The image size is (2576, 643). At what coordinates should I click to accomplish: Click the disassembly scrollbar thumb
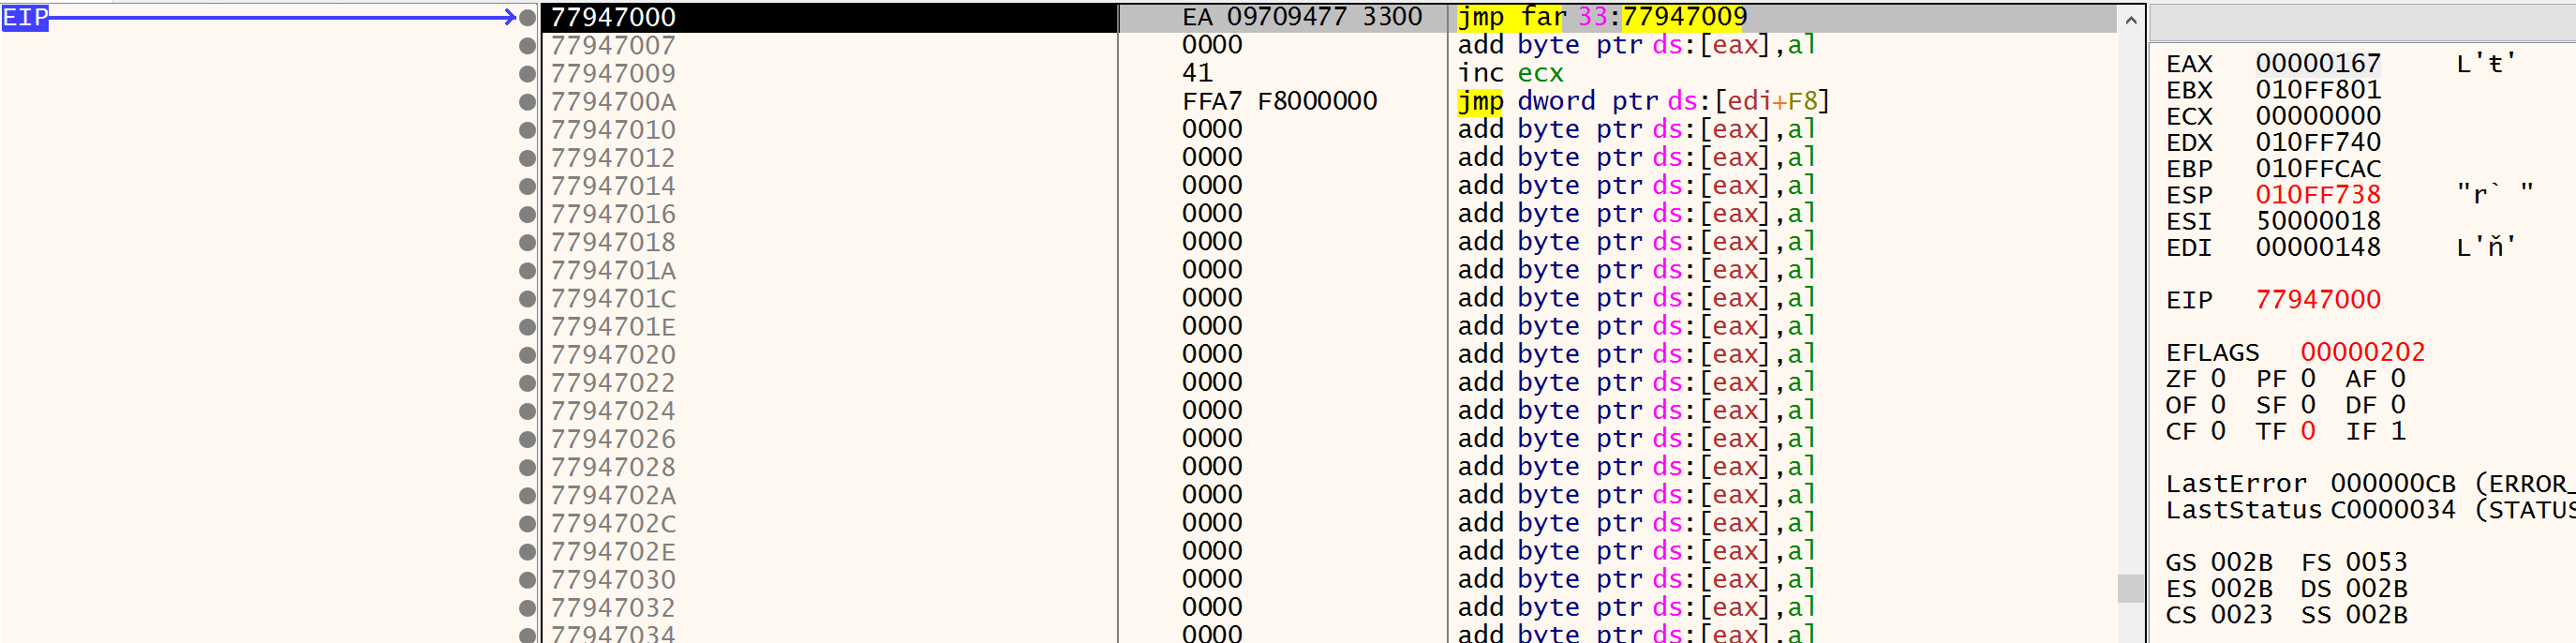click(2130, 588)
